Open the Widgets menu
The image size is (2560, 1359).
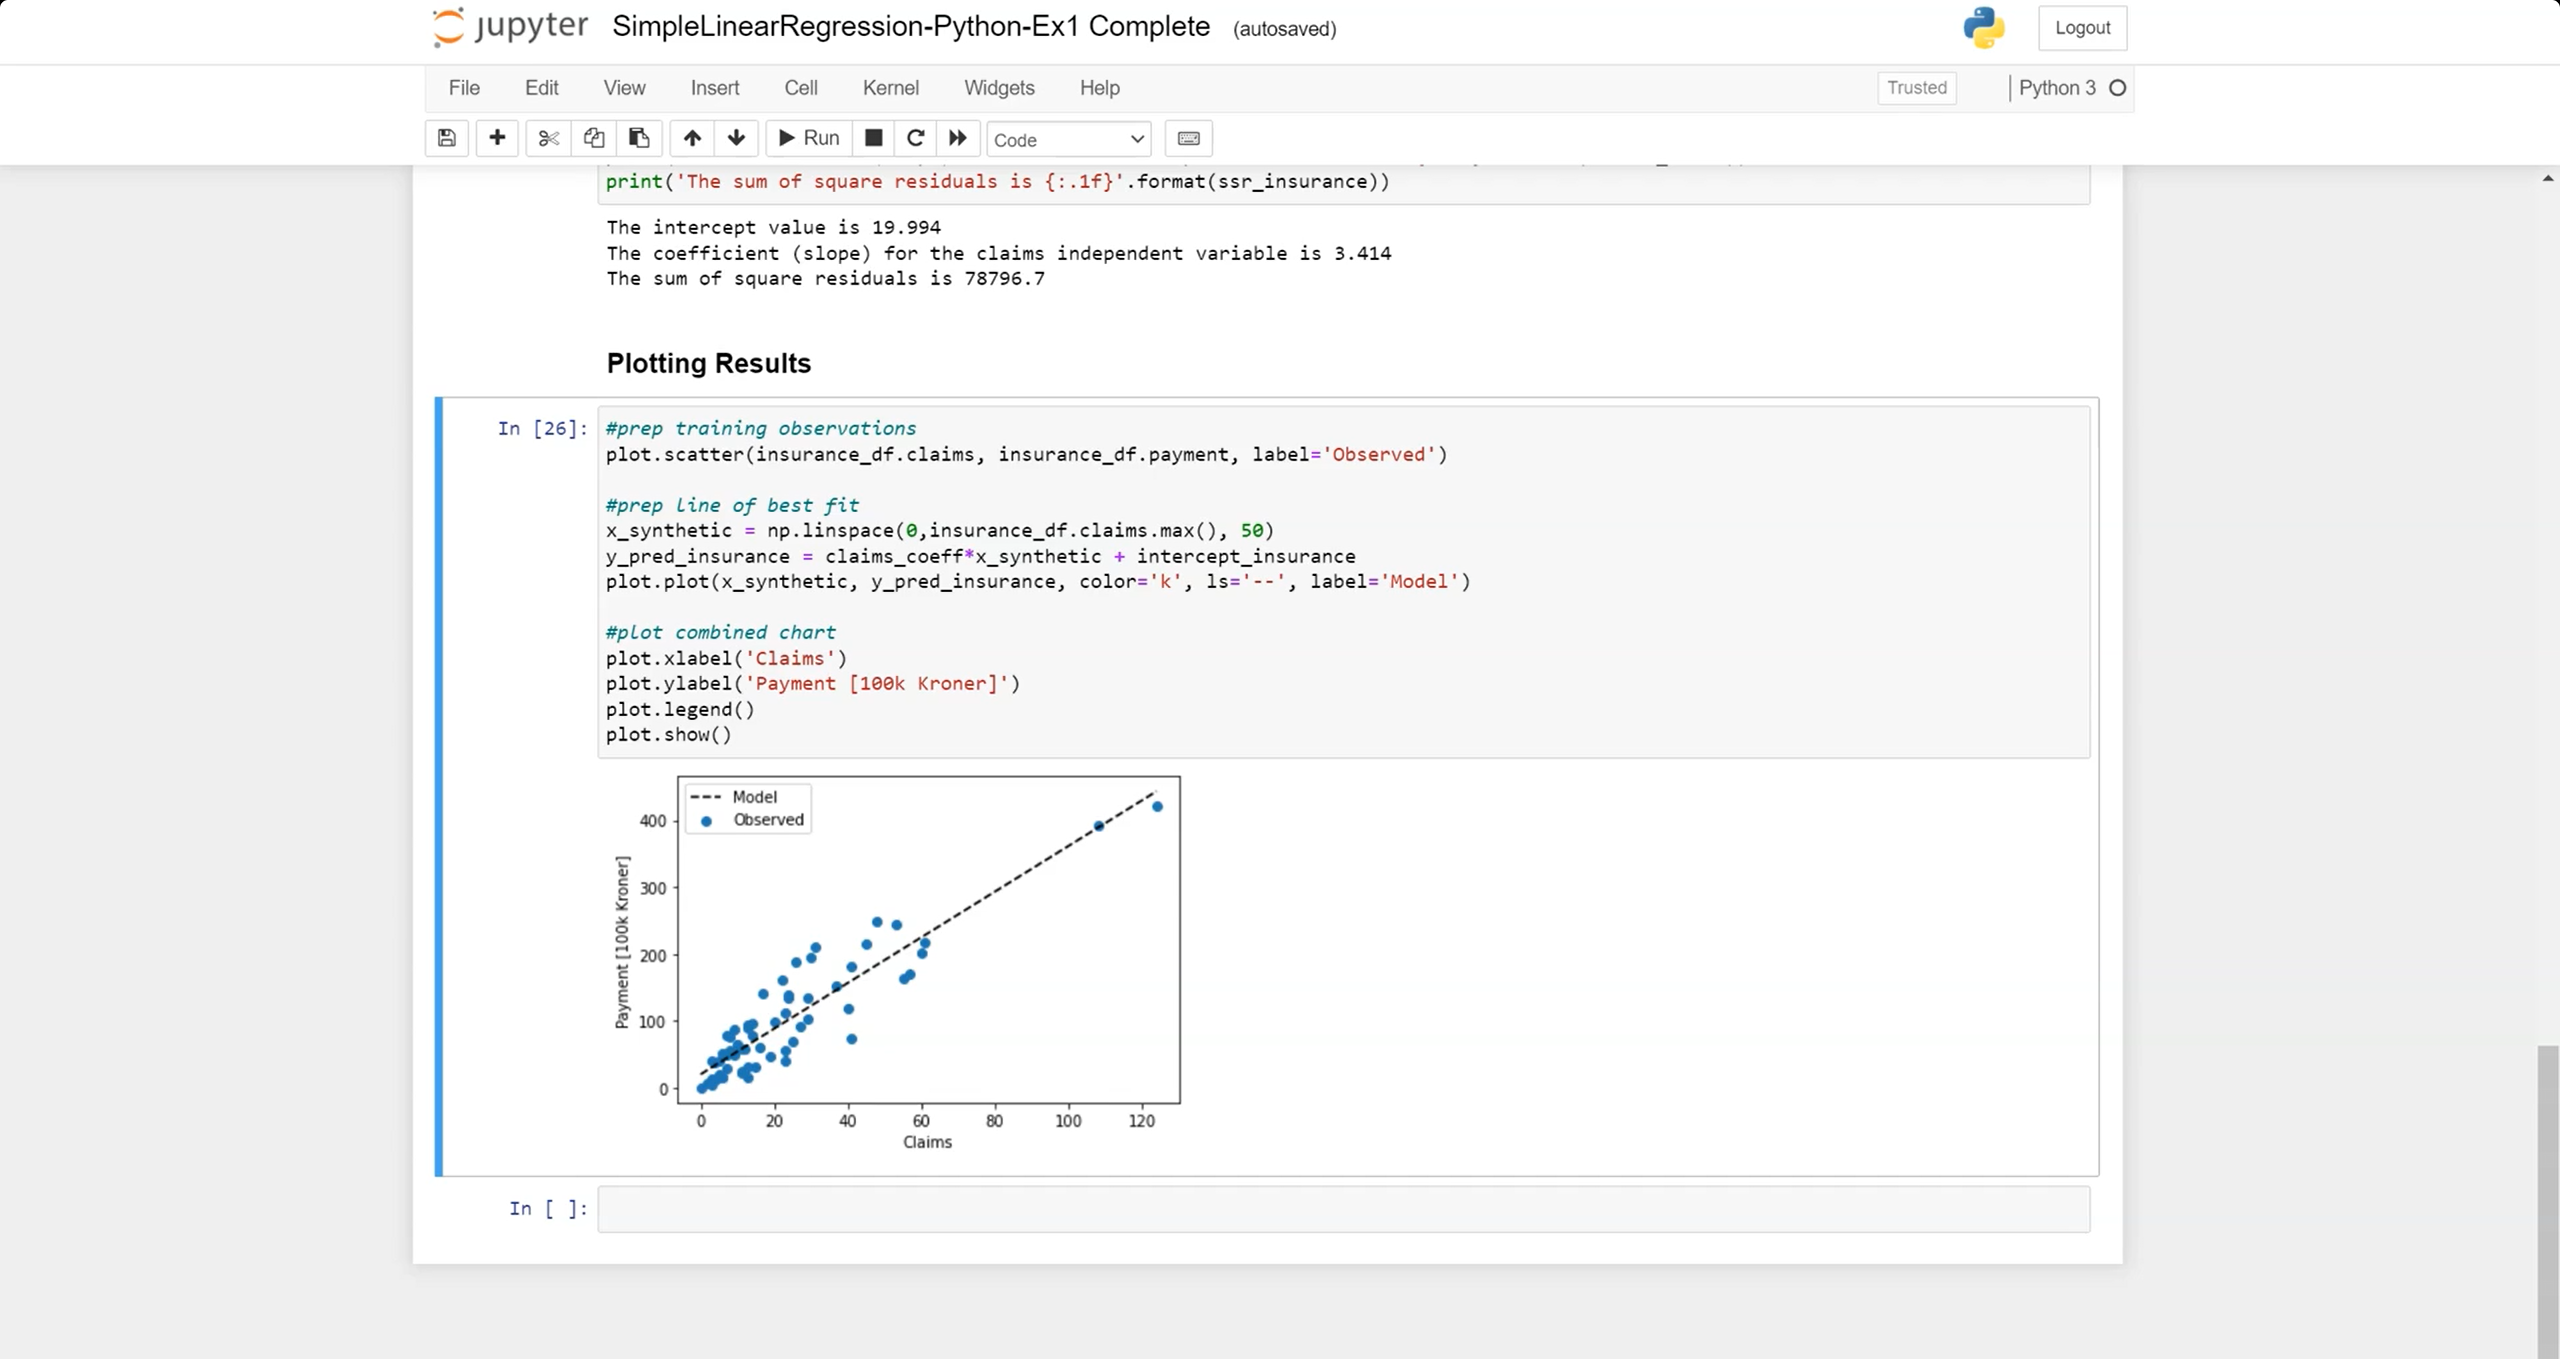click(998, 88)
